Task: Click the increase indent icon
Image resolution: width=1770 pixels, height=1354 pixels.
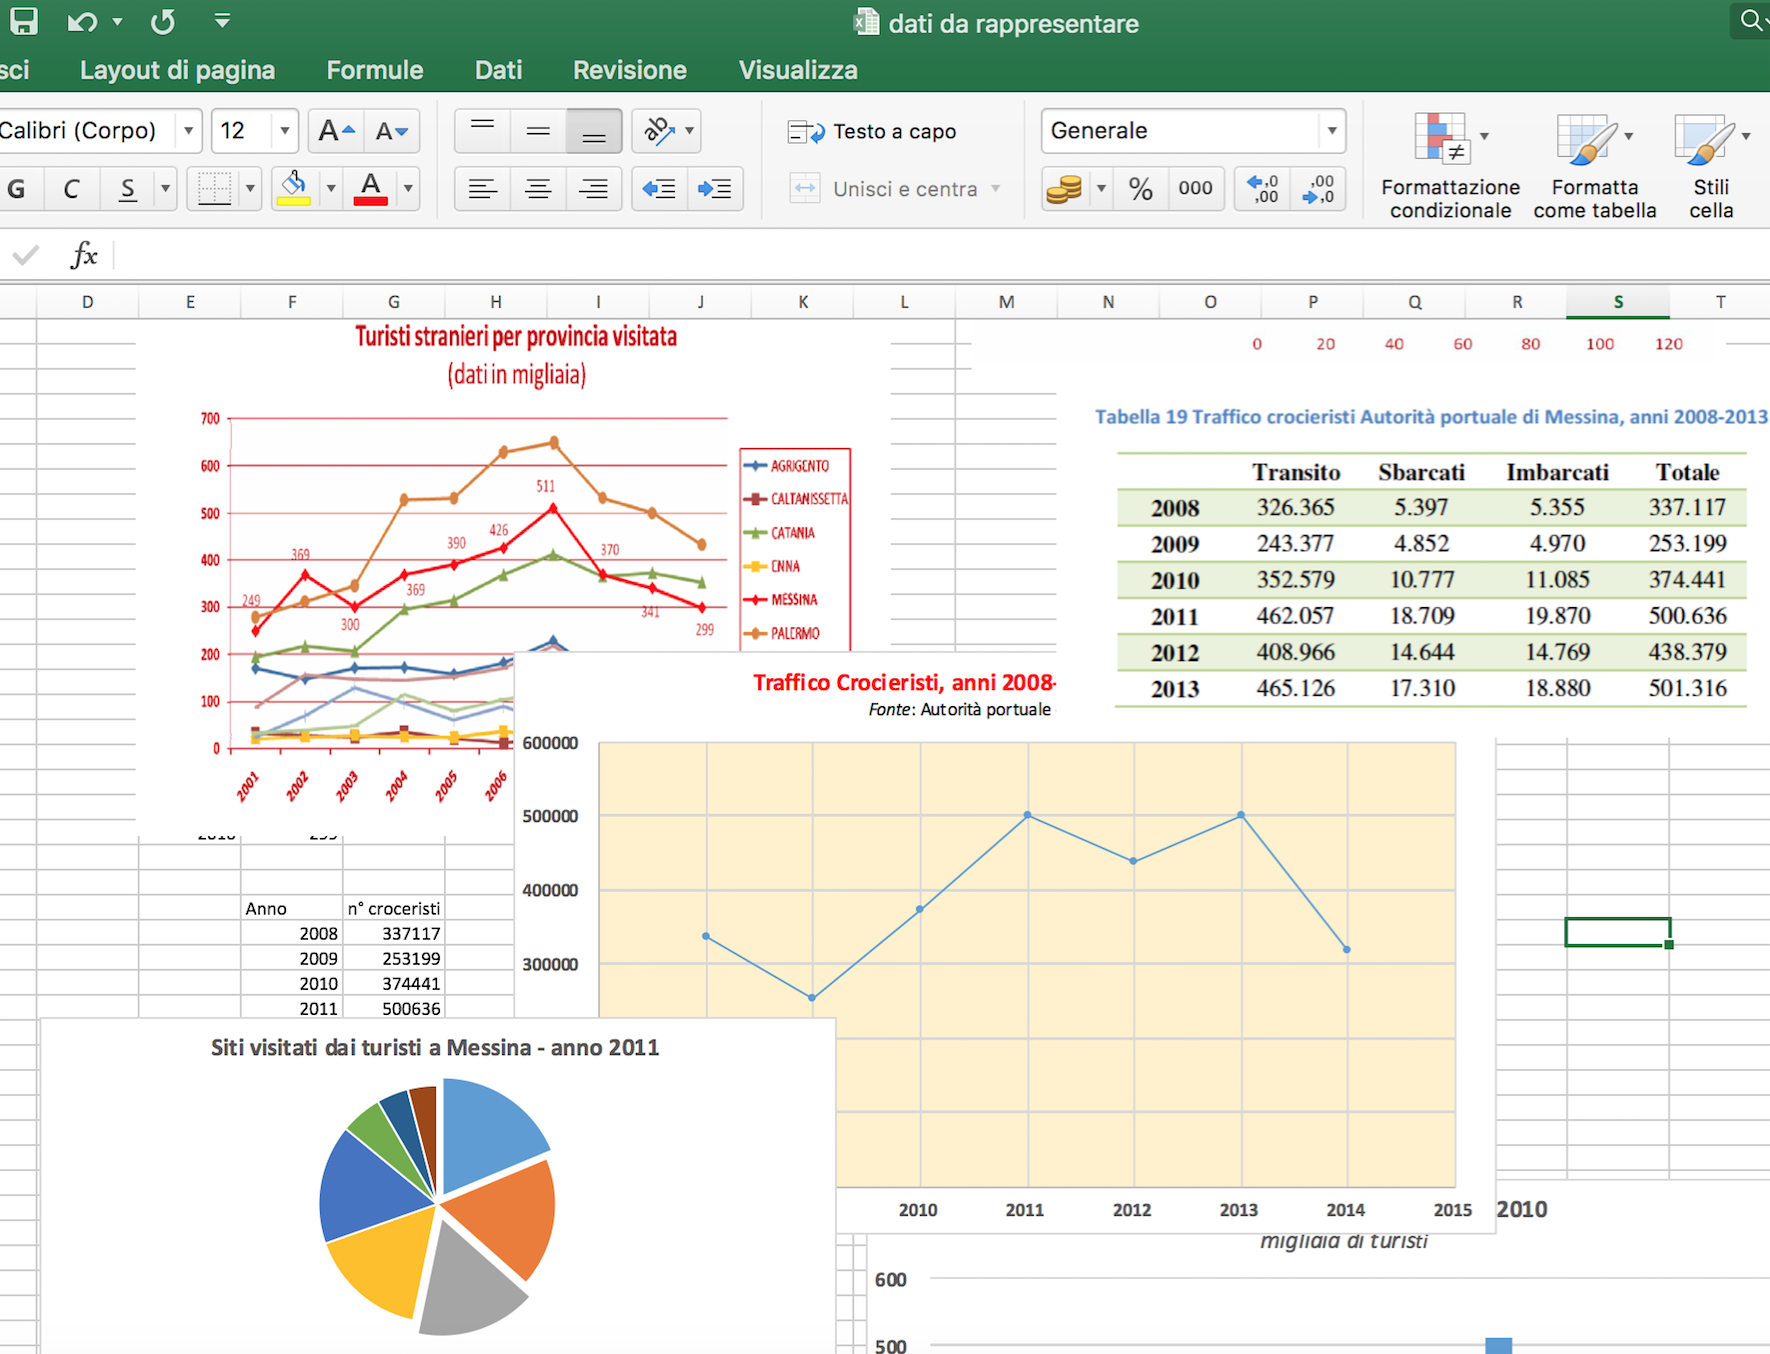Action: click(x=715, y=189)
